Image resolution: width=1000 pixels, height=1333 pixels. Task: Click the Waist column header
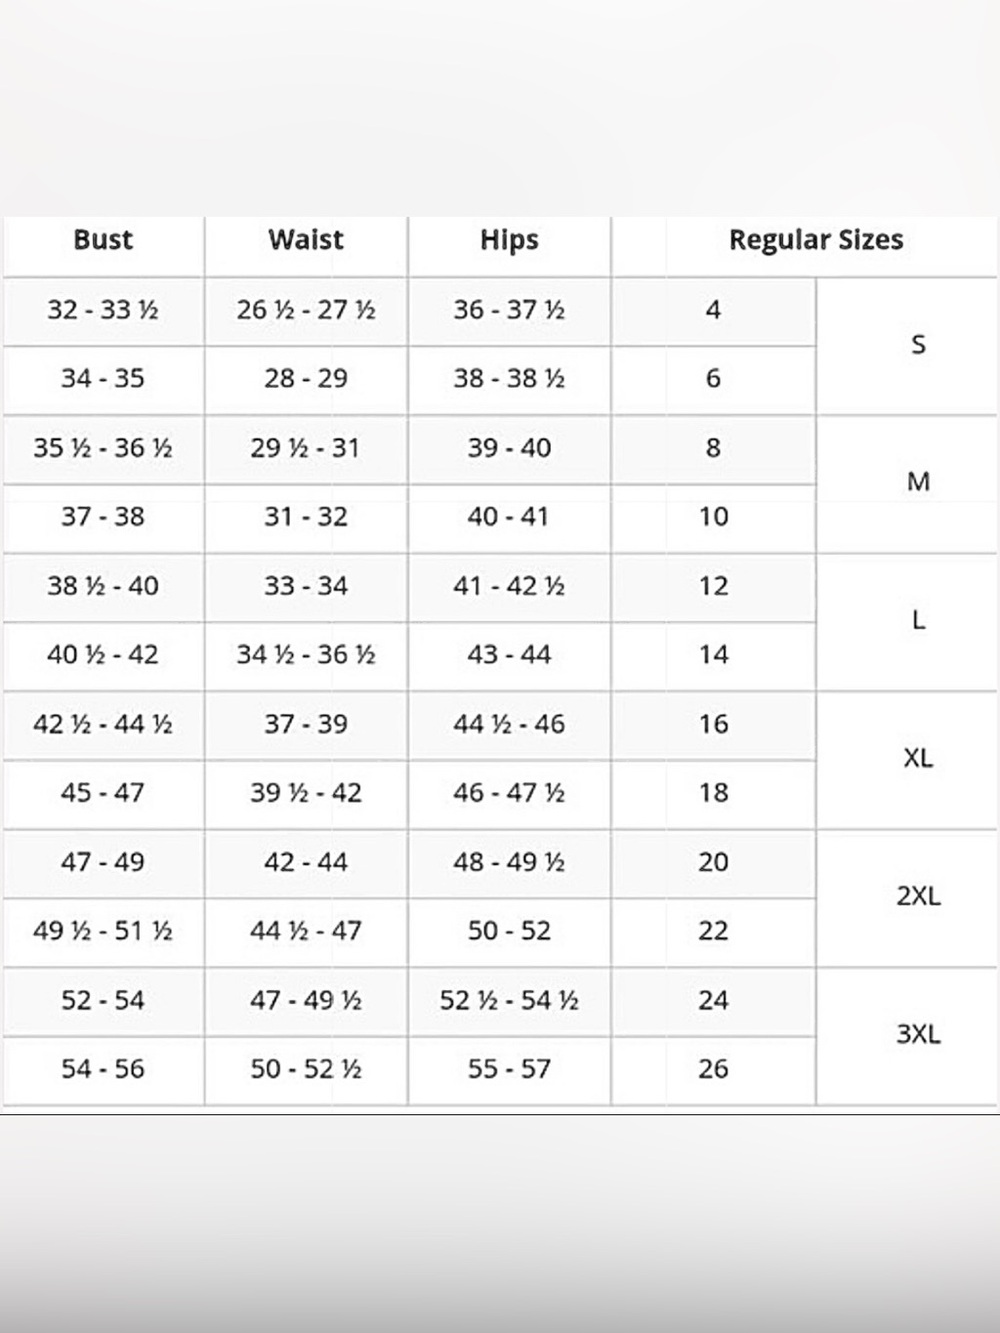[306, 240]
